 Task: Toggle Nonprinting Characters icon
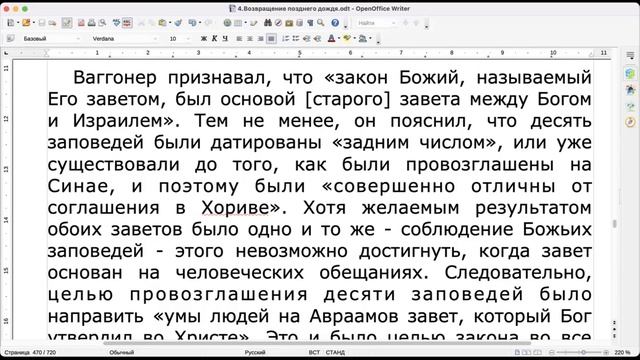(310, 23)
